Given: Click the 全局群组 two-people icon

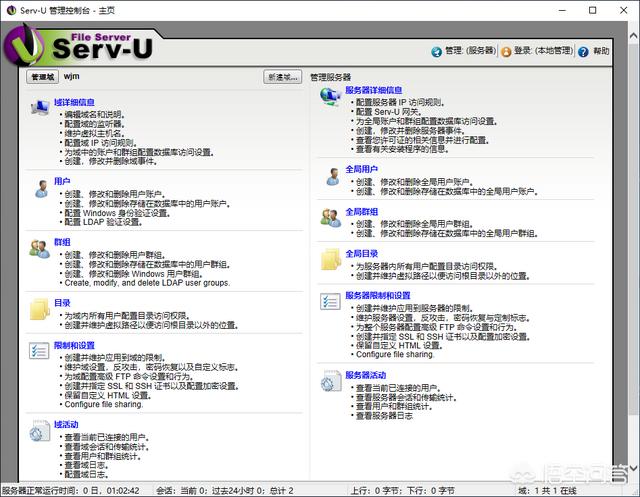Looking at the screenshot, I should click(x=331, y=218).
